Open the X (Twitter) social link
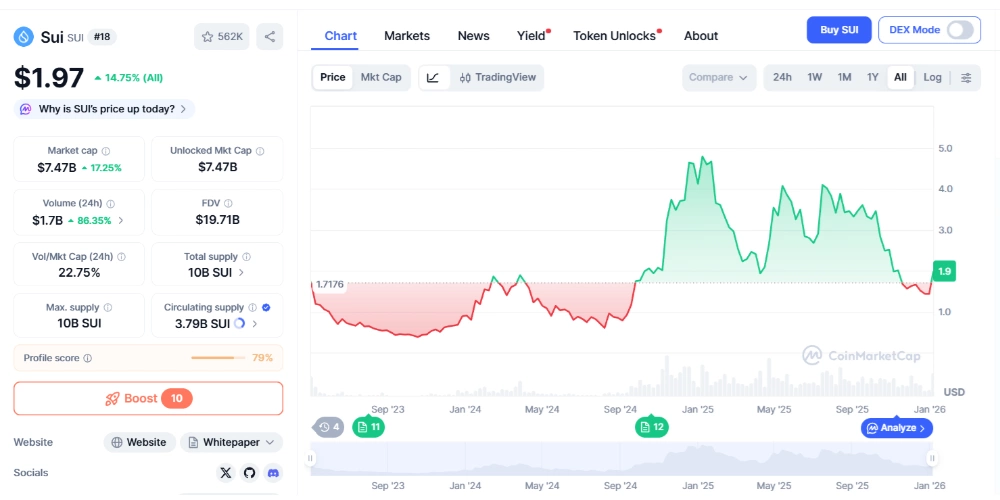This screenshot has width=1000, height=500. coord(225,473)
